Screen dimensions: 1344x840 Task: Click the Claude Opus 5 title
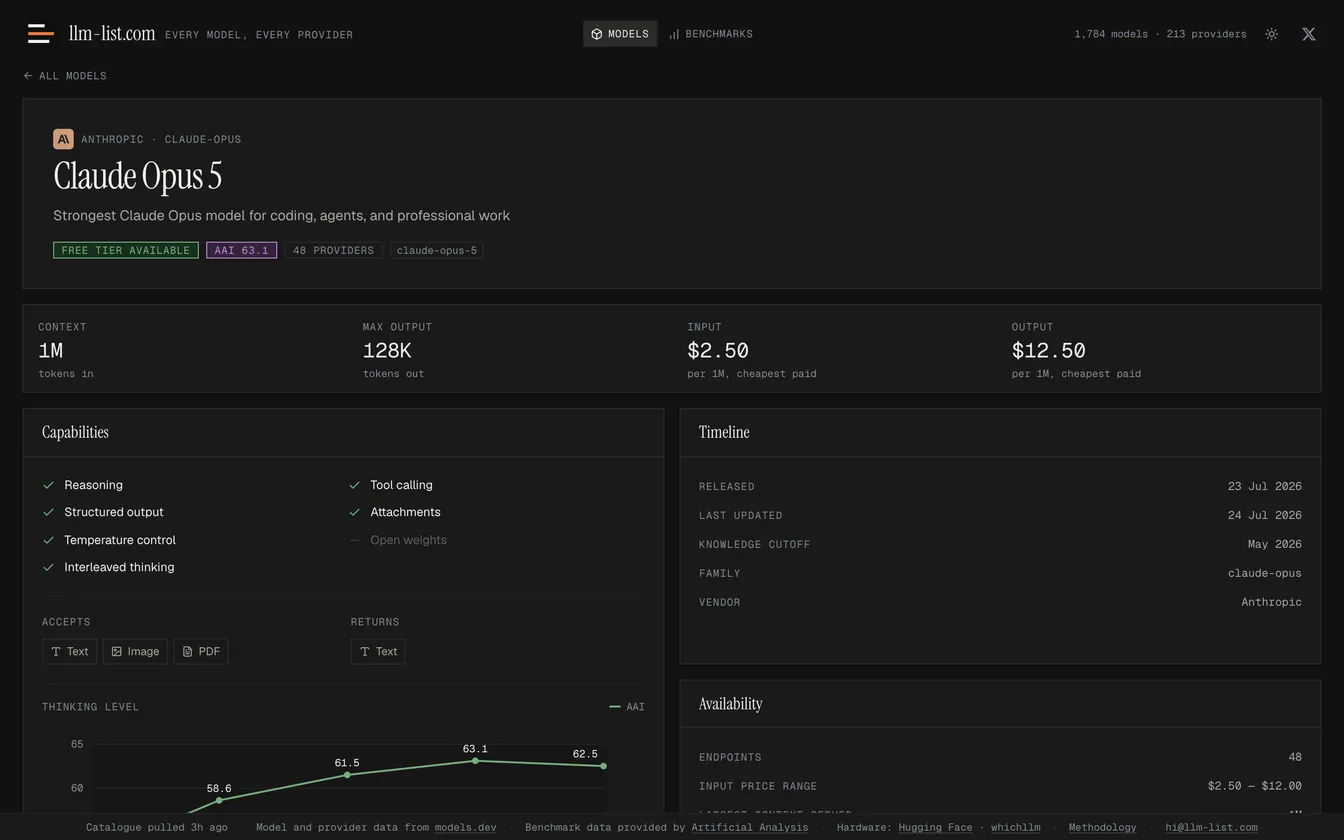pos(138,177)
